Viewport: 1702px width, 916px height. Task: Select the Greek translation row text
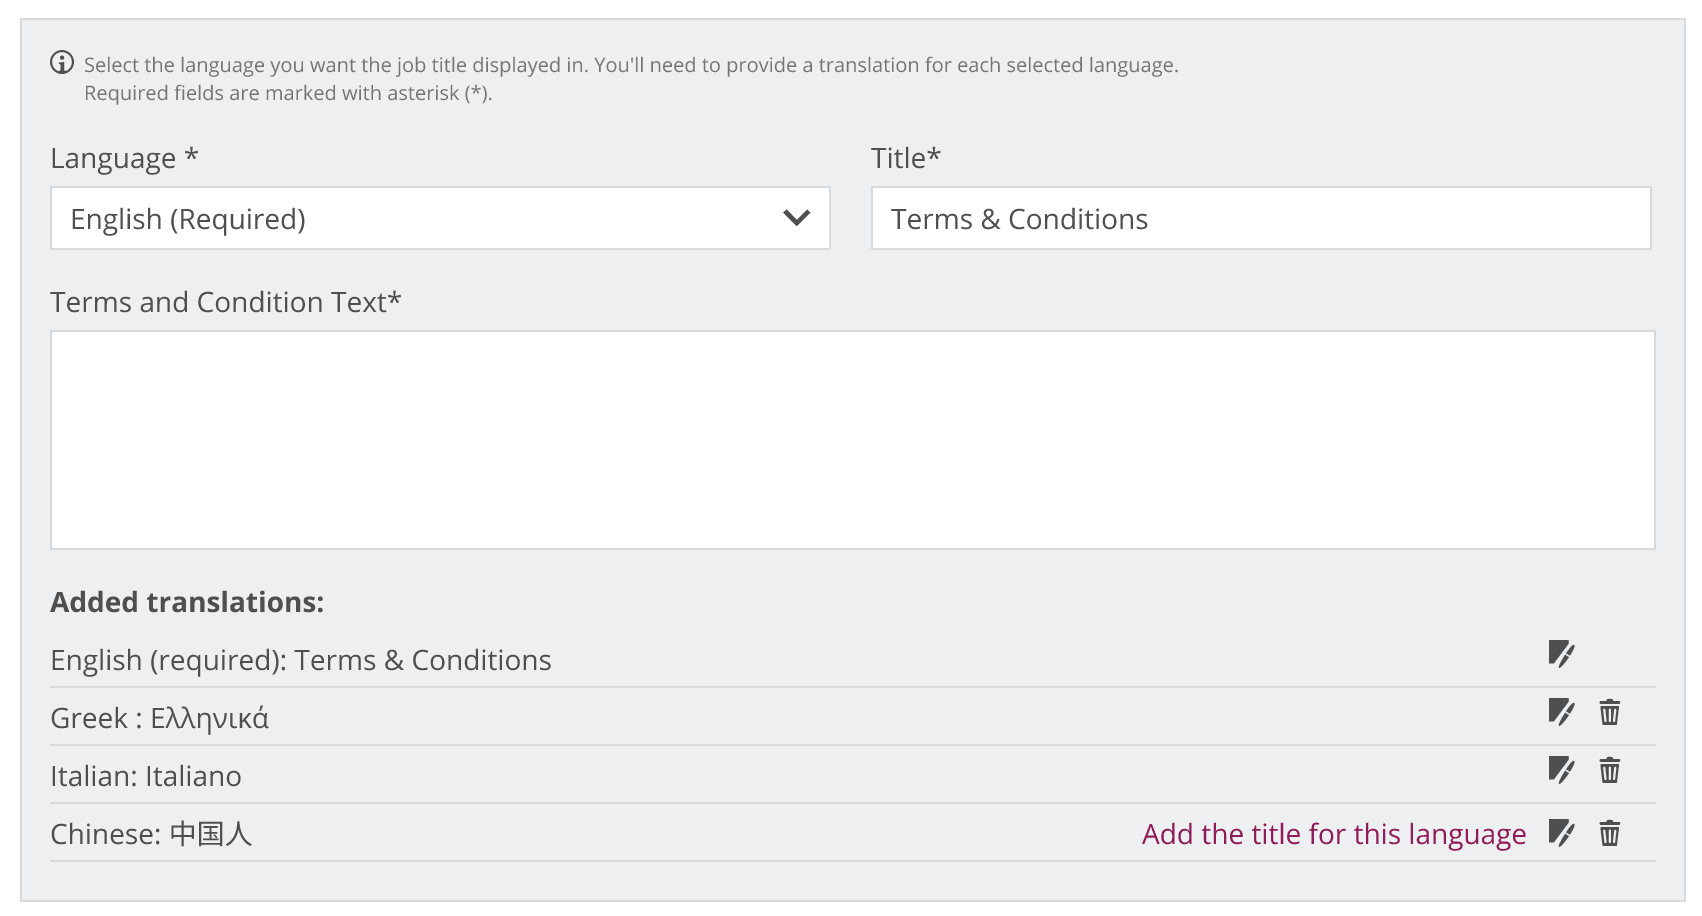[160, 718]
